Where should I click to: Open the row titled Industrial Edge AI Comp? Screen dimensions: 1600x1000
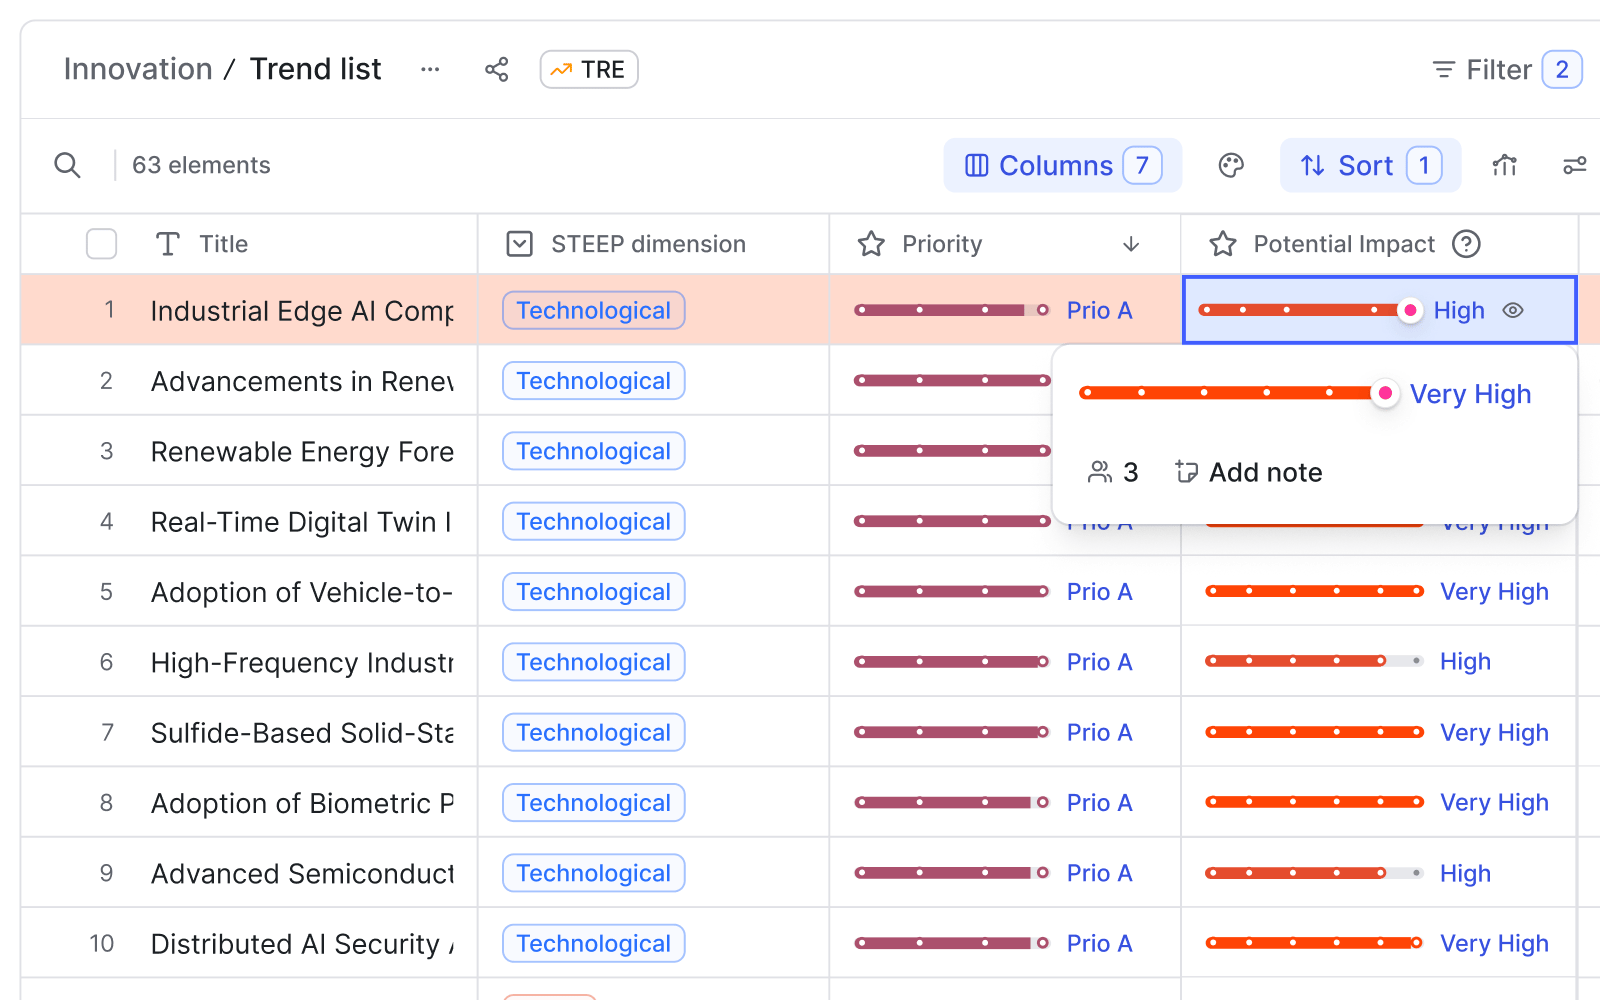click(x=302, y=311)
